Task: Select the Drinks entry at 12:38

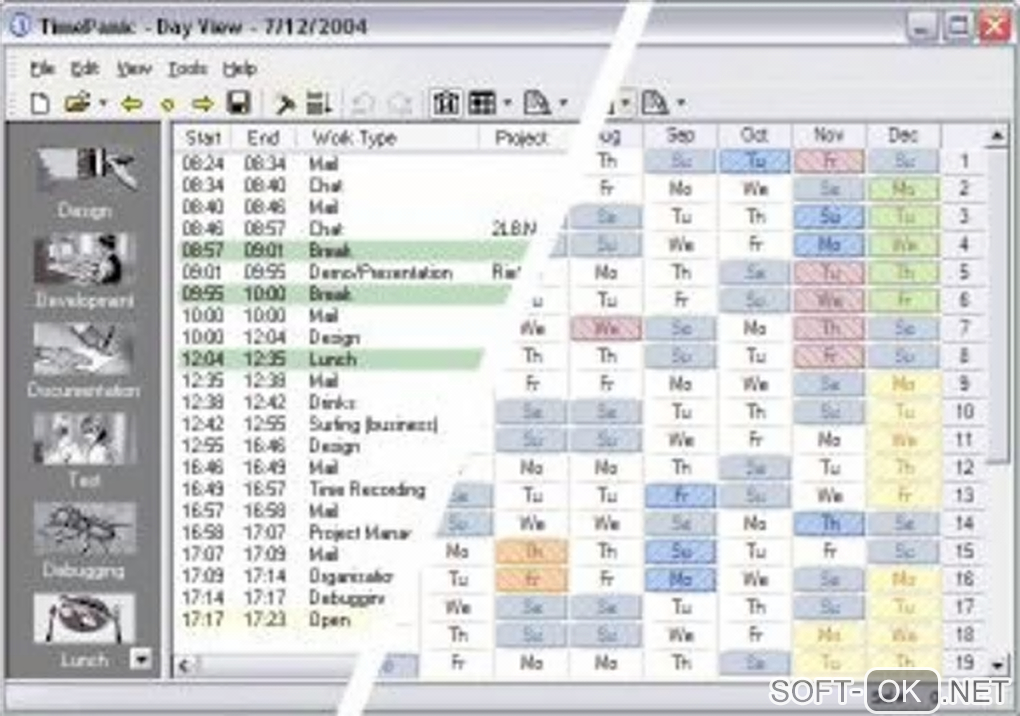Action: tap(325, 403)
